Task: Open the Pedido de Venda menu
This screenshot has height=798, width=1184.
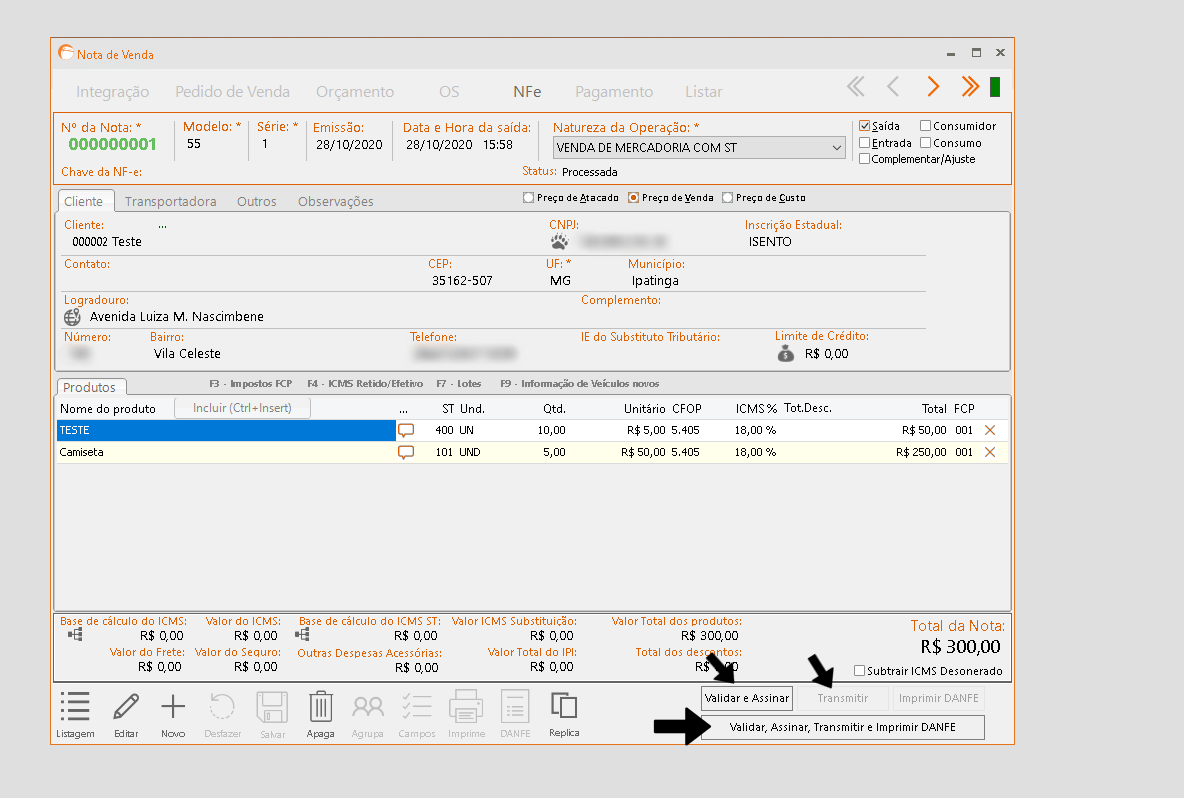Action: 233,91
